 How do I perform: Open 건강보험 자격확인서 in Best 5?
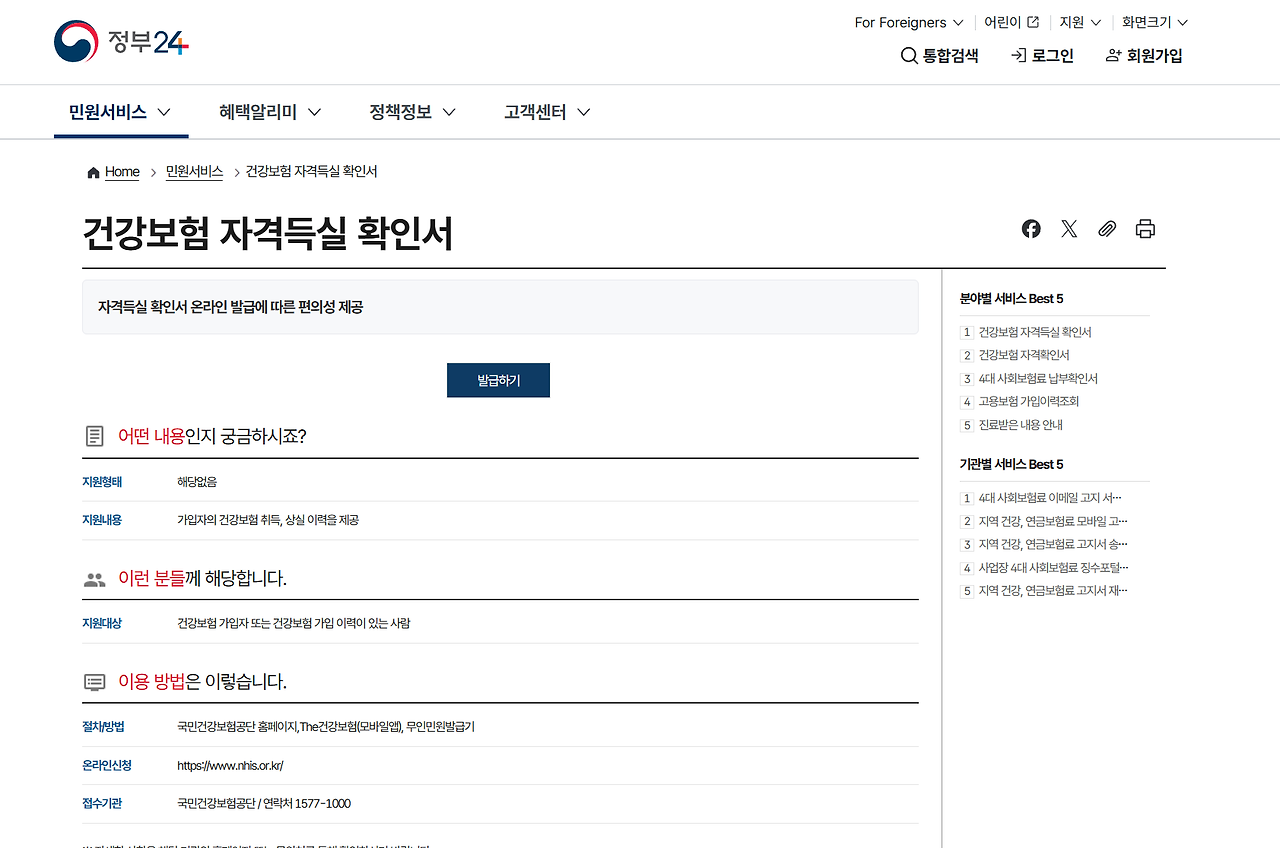coord(1024,355)
